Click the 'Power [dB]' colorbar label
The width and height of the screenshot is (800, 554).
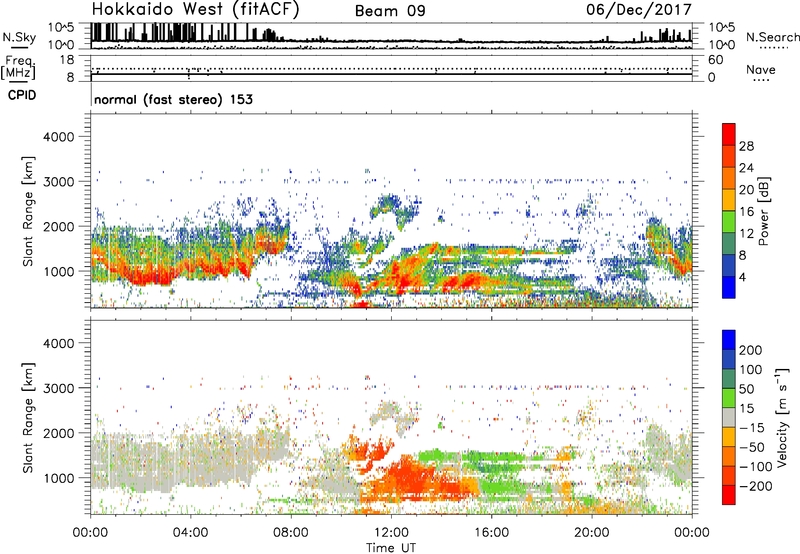point(764,212)
